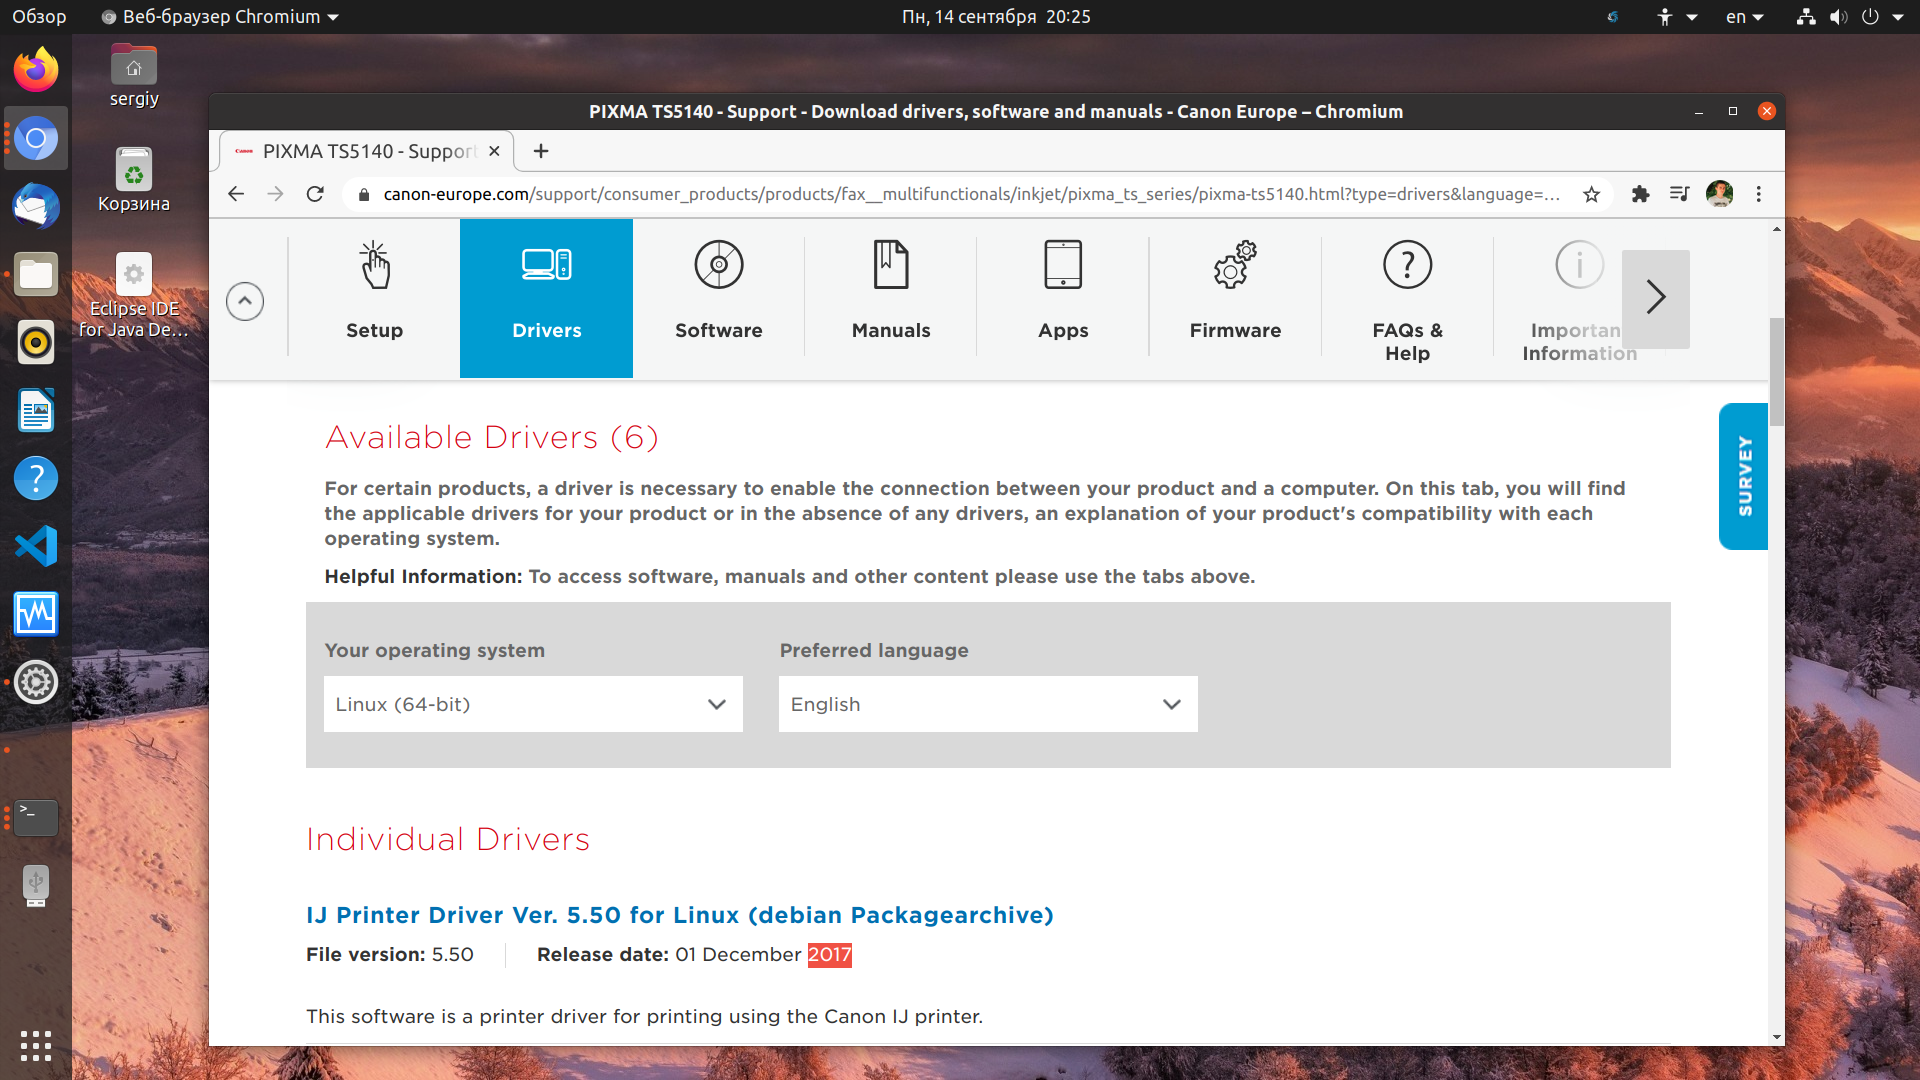Click the page vertical scrollbar thumb
The image size is (1920, 1080).
(1777, 372)
